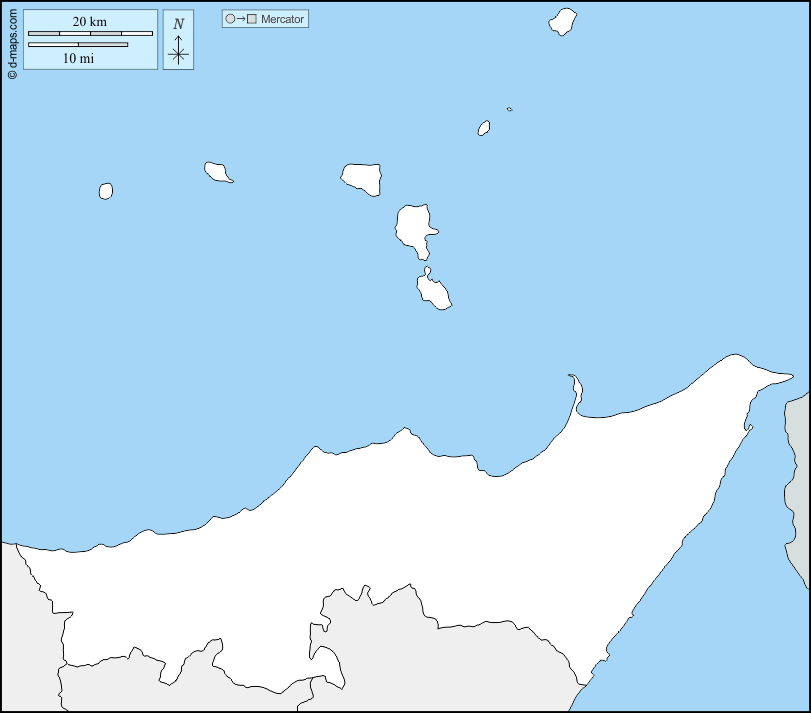The image size is (811, 713).
Task: Click the north arrow compass icon
Action: 178,52
